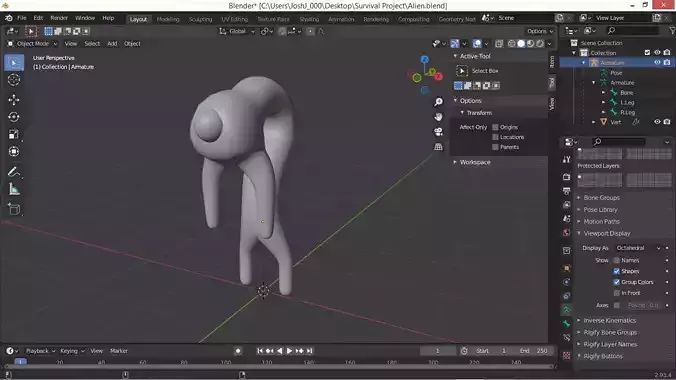Enable Affect Only Parents checkbox
The width and height of the screenshot is (676, 380).
coord(495,147)
